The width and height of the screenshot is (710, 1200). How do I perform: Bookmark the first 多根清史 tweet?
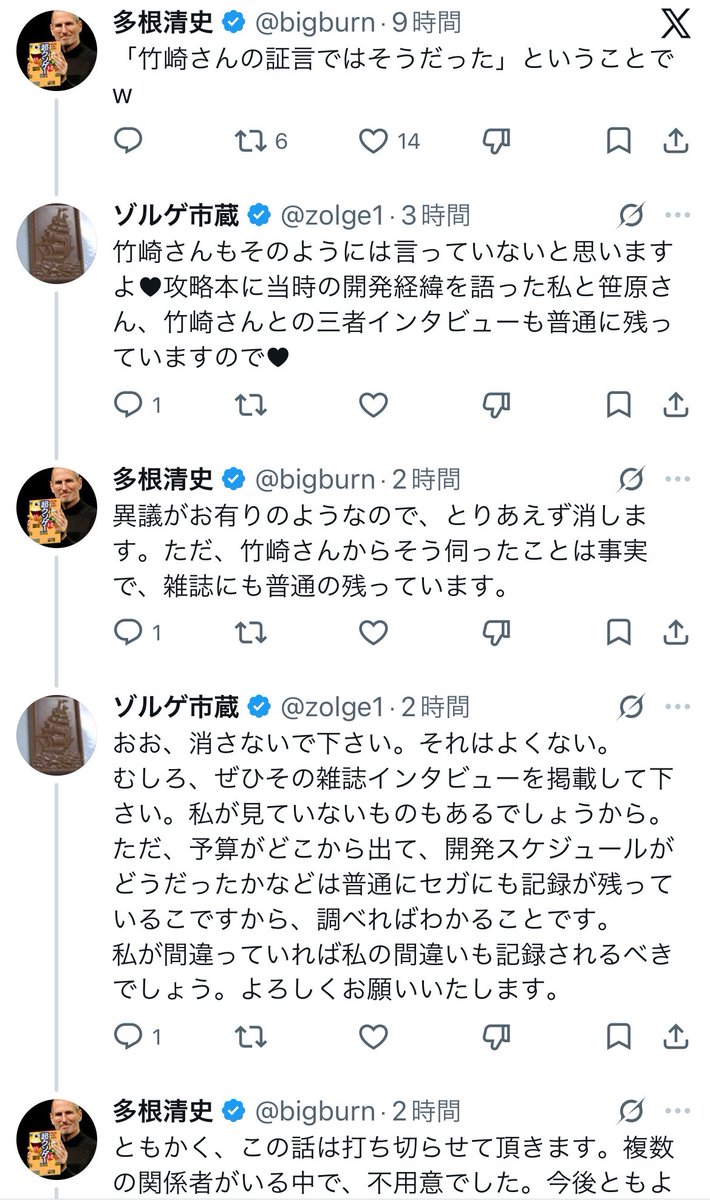point(619,141)
